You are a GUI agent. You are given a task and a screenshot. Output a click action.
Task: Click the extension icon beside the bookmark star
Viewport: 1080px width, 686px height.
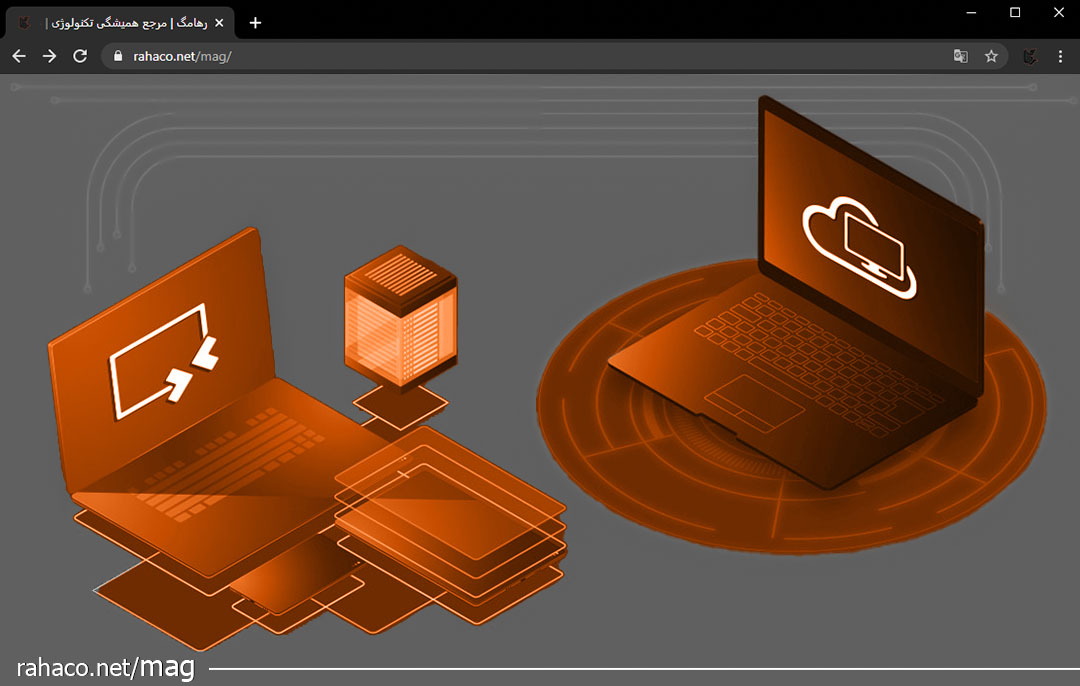[x=1029, y=56]
